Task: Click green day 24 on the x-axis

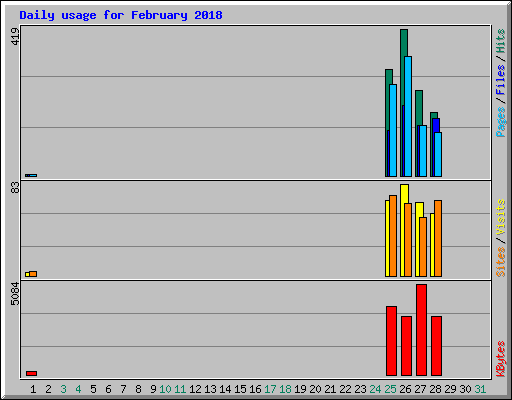Action: [375, 389]
